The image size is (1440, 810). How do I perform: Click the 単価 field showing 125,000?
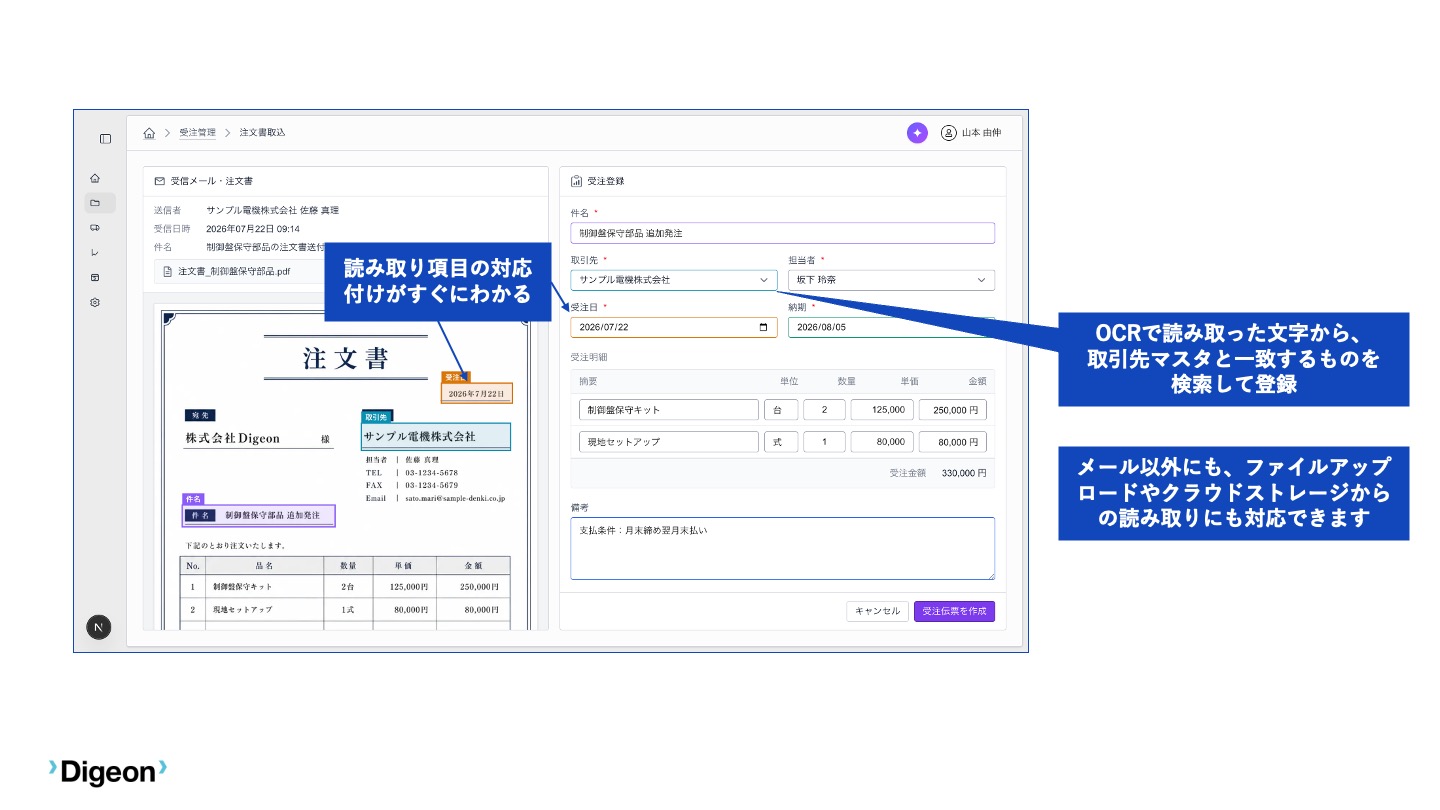click(x=882, y=409)
